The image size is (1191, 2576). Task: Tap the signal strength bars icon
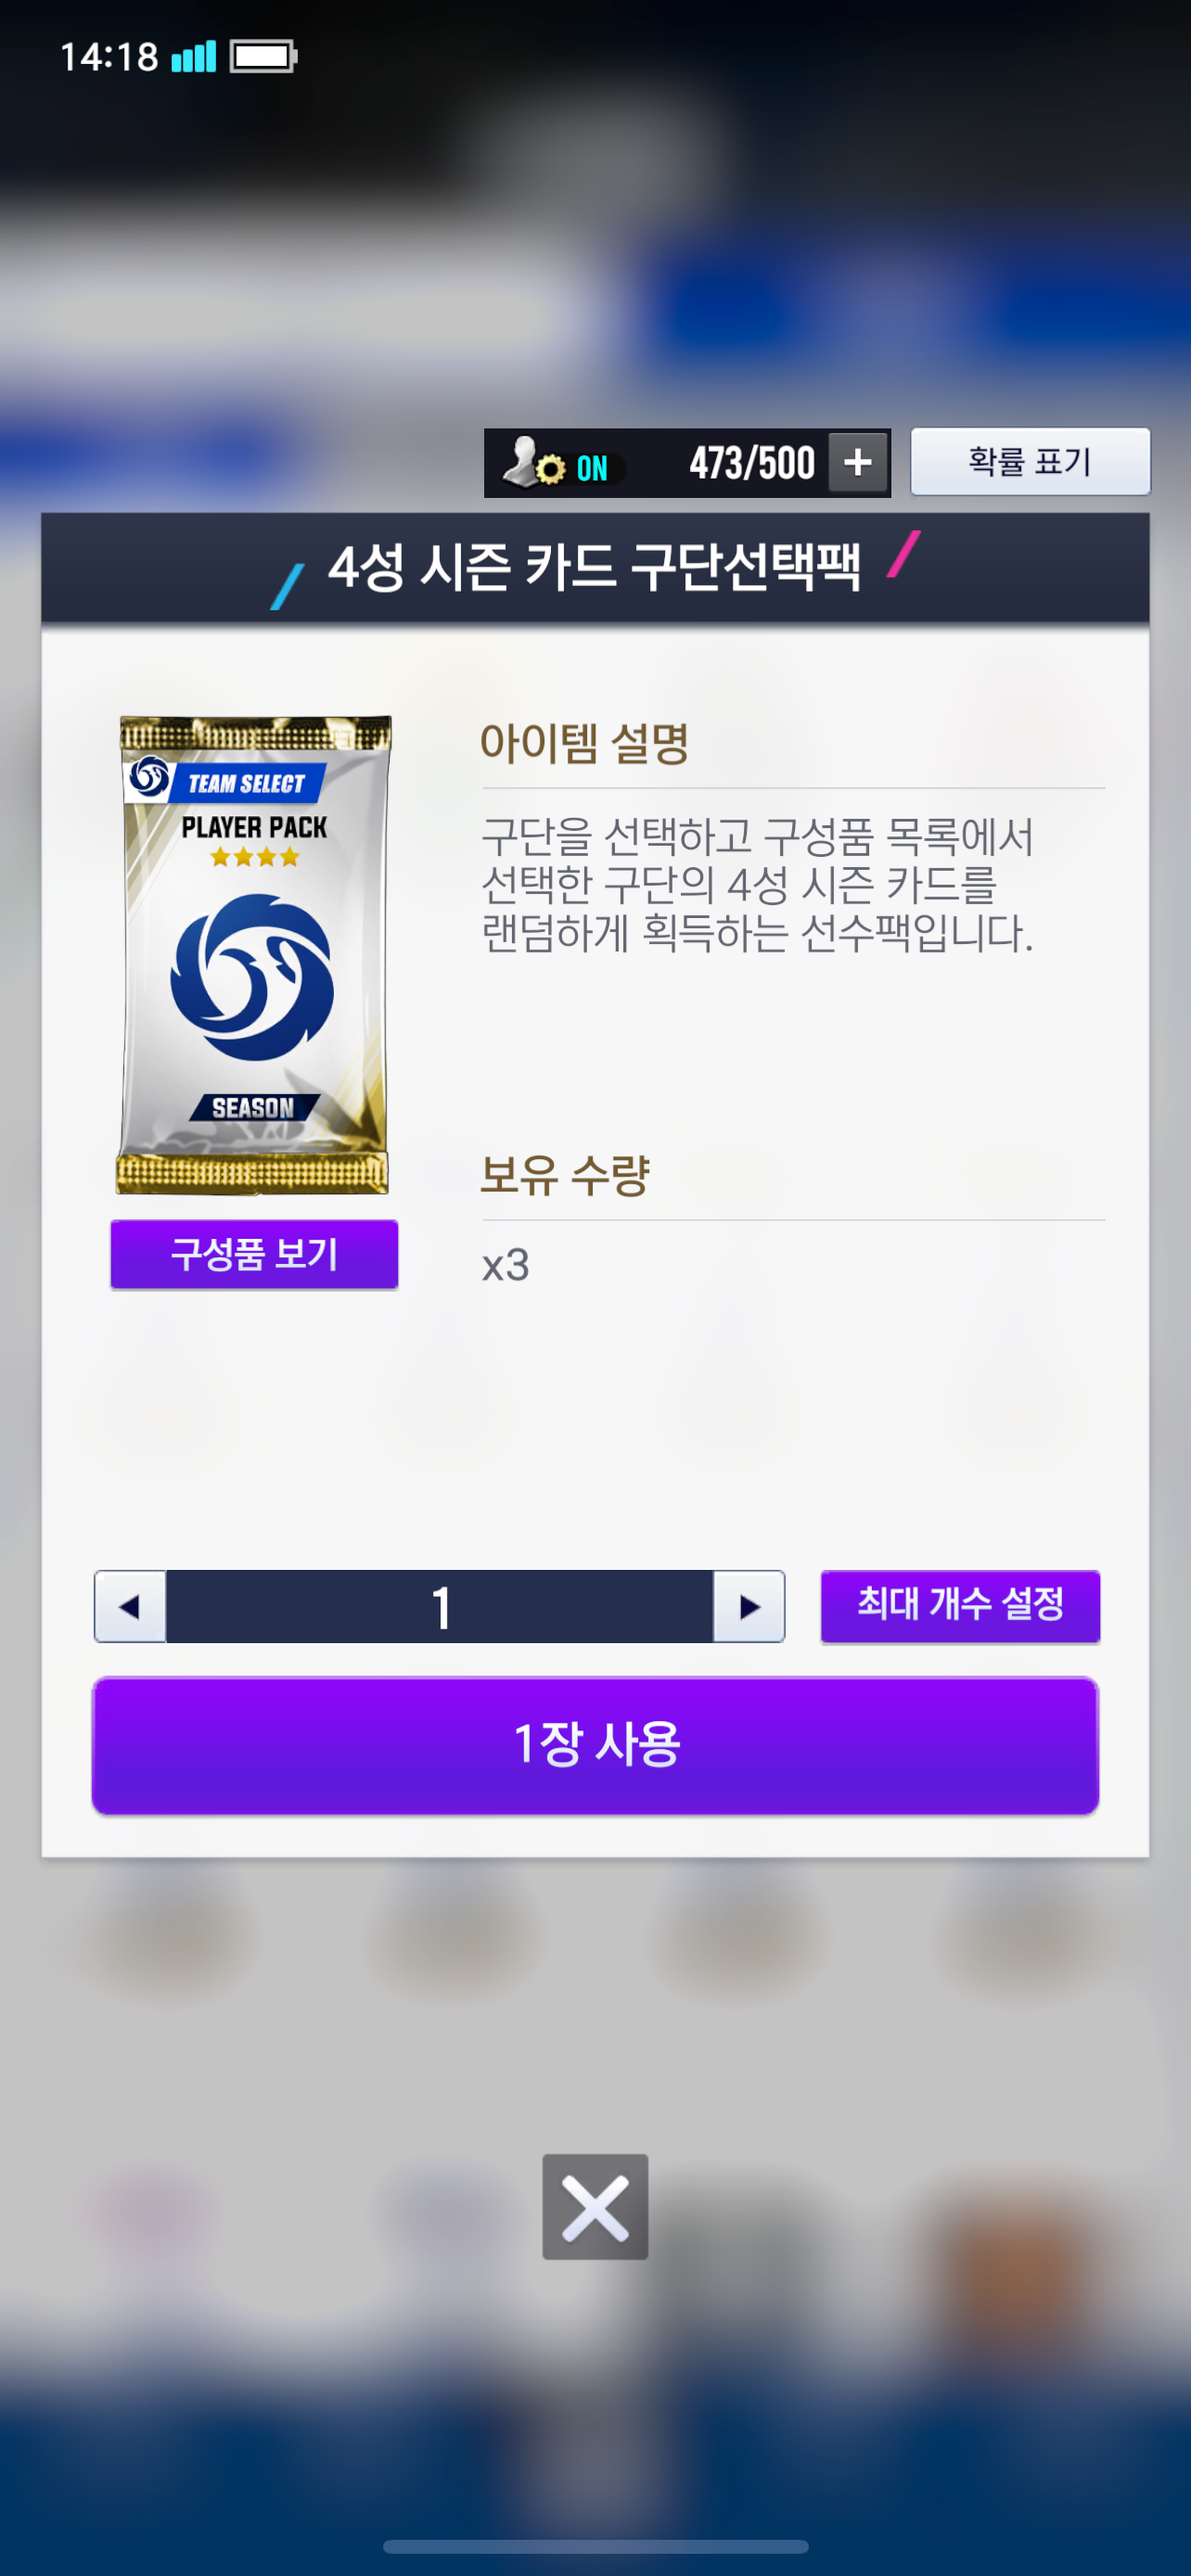click(x=194, y=57)
